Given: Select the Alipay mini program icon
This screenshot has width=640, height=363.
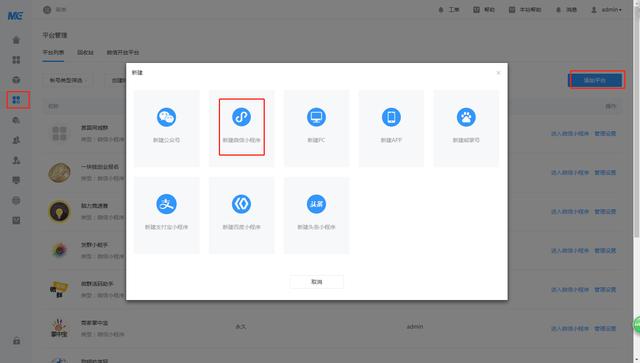Looking at the screenshot, I should (167, 204).
